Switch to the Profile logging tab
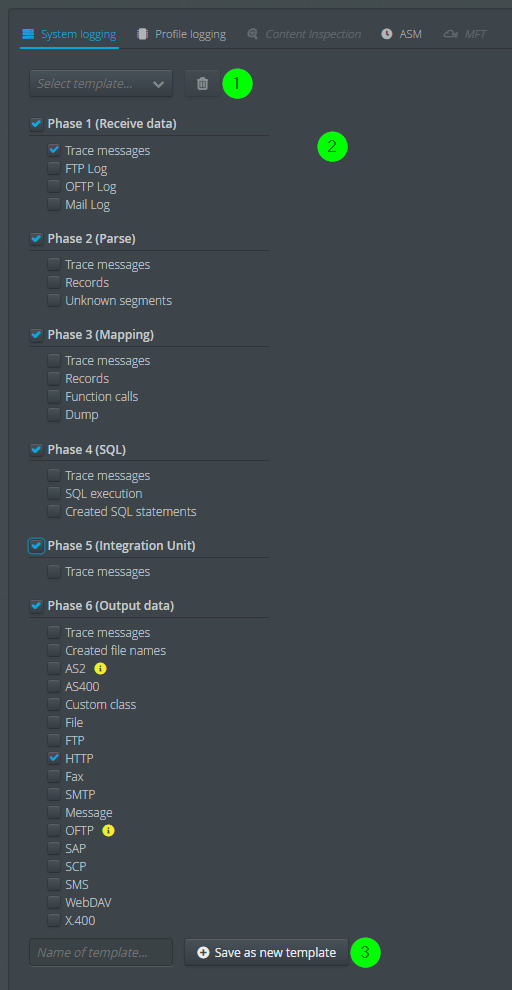Image resolution: width=512 pixels, height=990 pixels. tap(182, 34)
